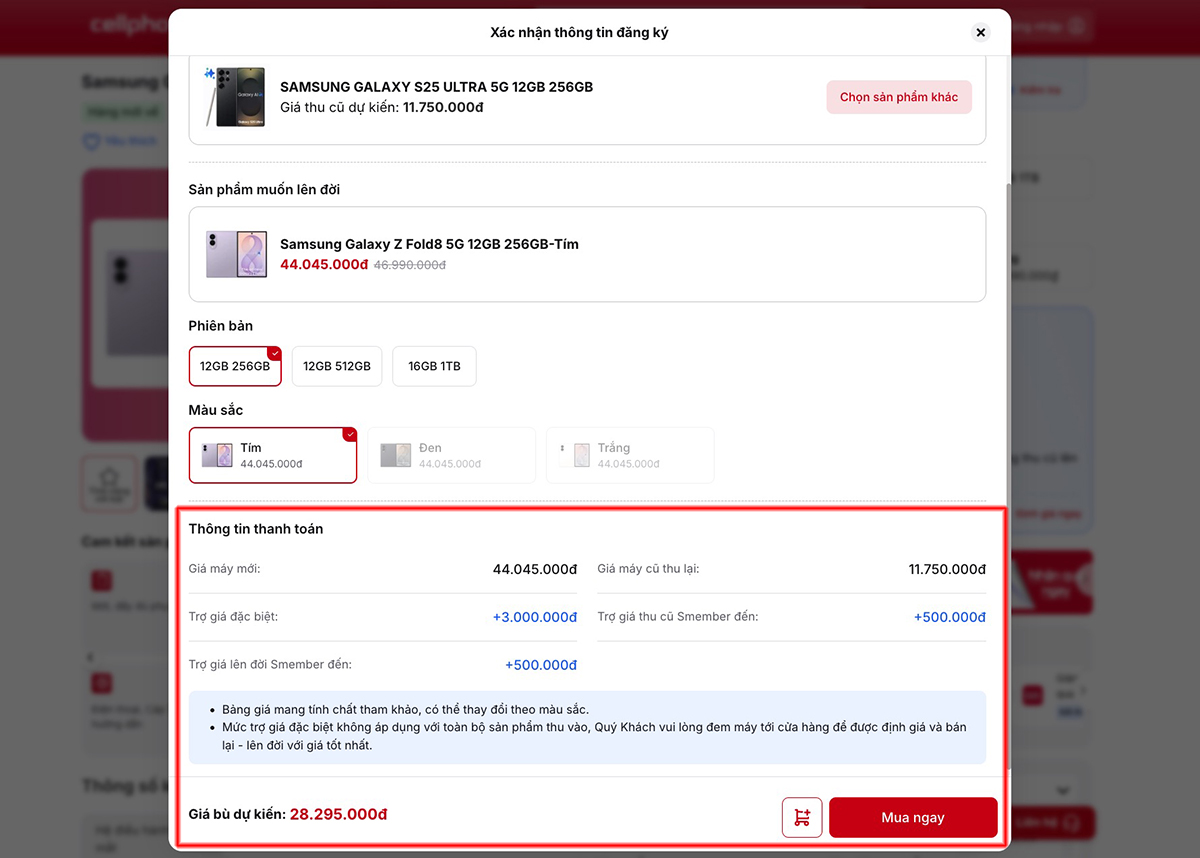The image size is (1200, 858).
Task: Click 'Chọn sản phẩm khác' button
Action: pos(899,97)
